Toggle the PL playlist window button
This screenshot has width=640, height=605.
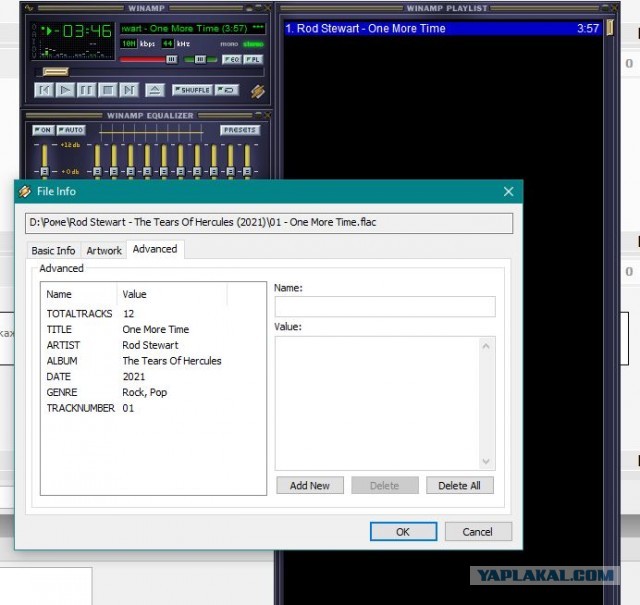coord(253,60)
